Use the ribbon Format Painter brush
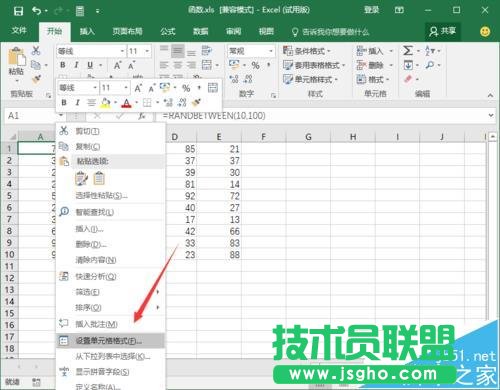Screen dimensions: 500x390 36,79
